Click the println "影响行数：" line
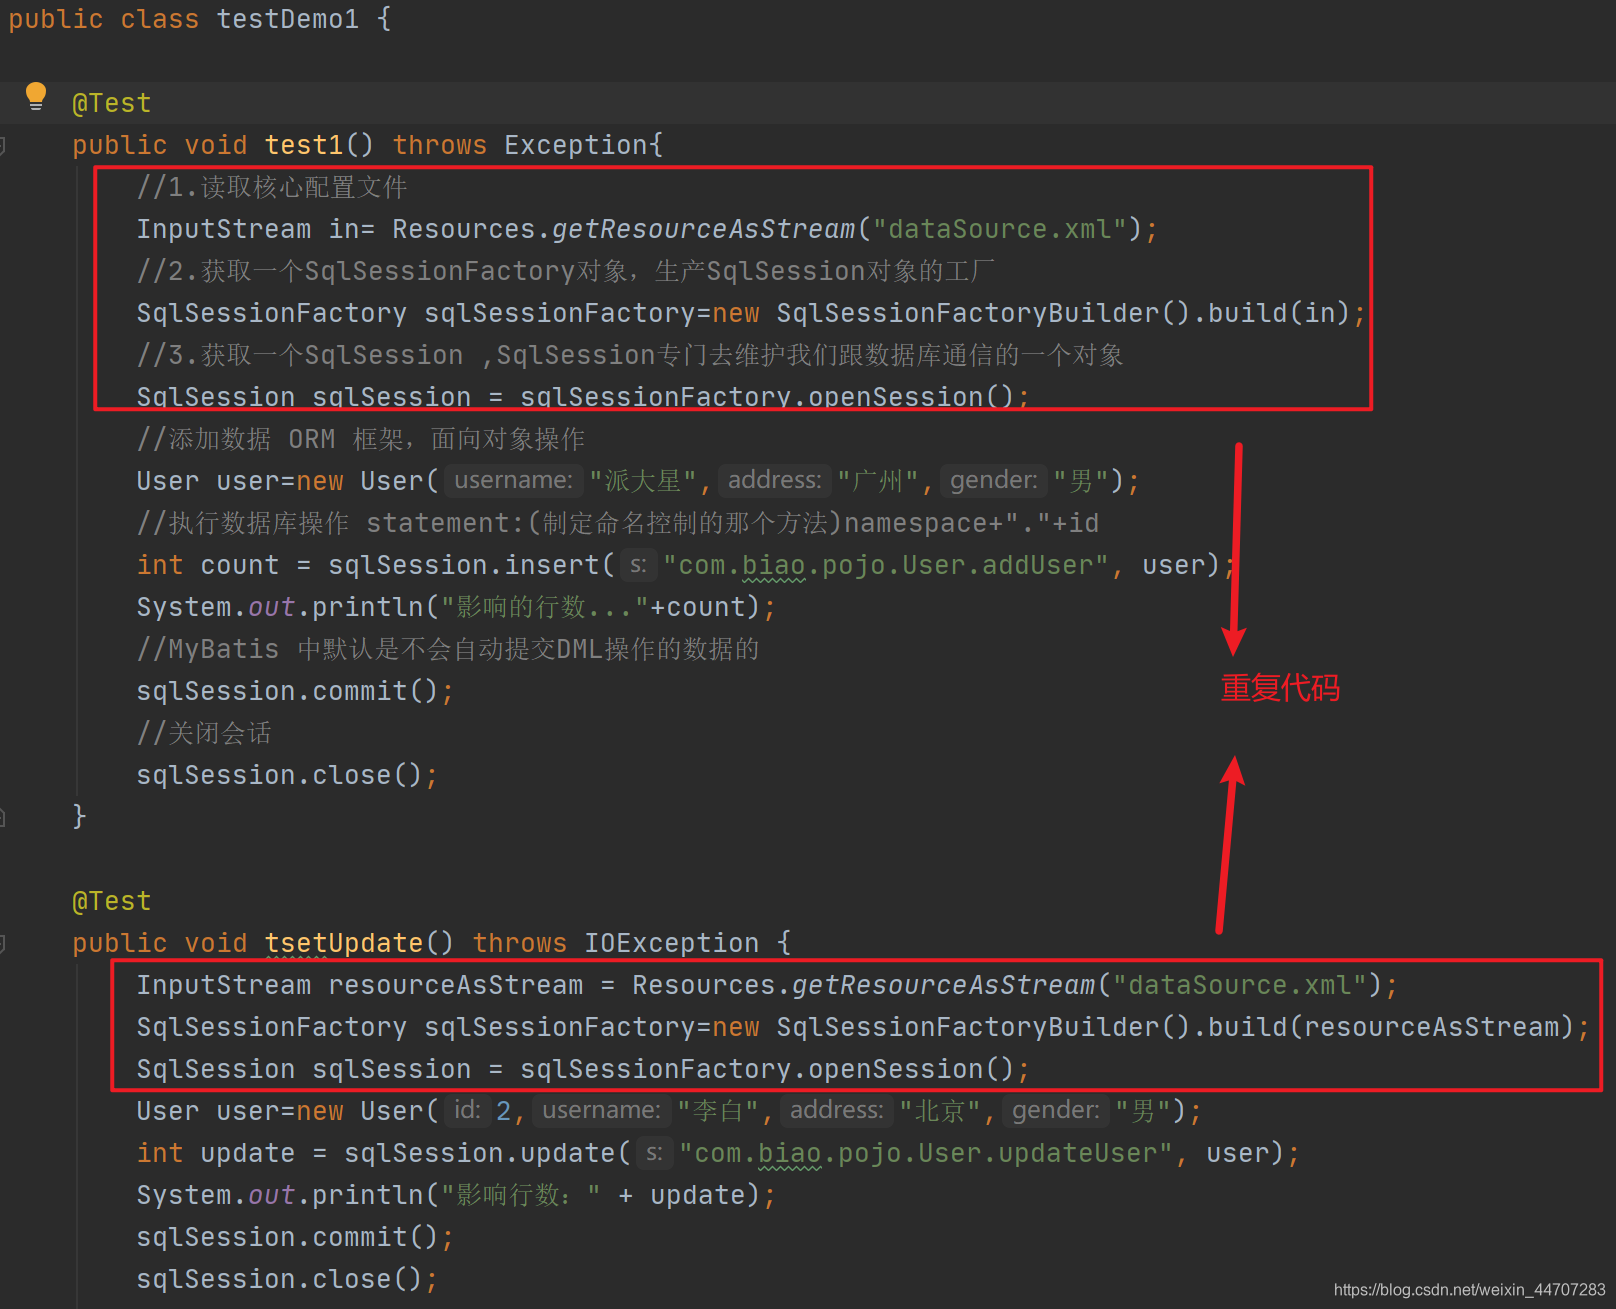The height and width of the screenshot is (1309, 1616). (456, 1195)
